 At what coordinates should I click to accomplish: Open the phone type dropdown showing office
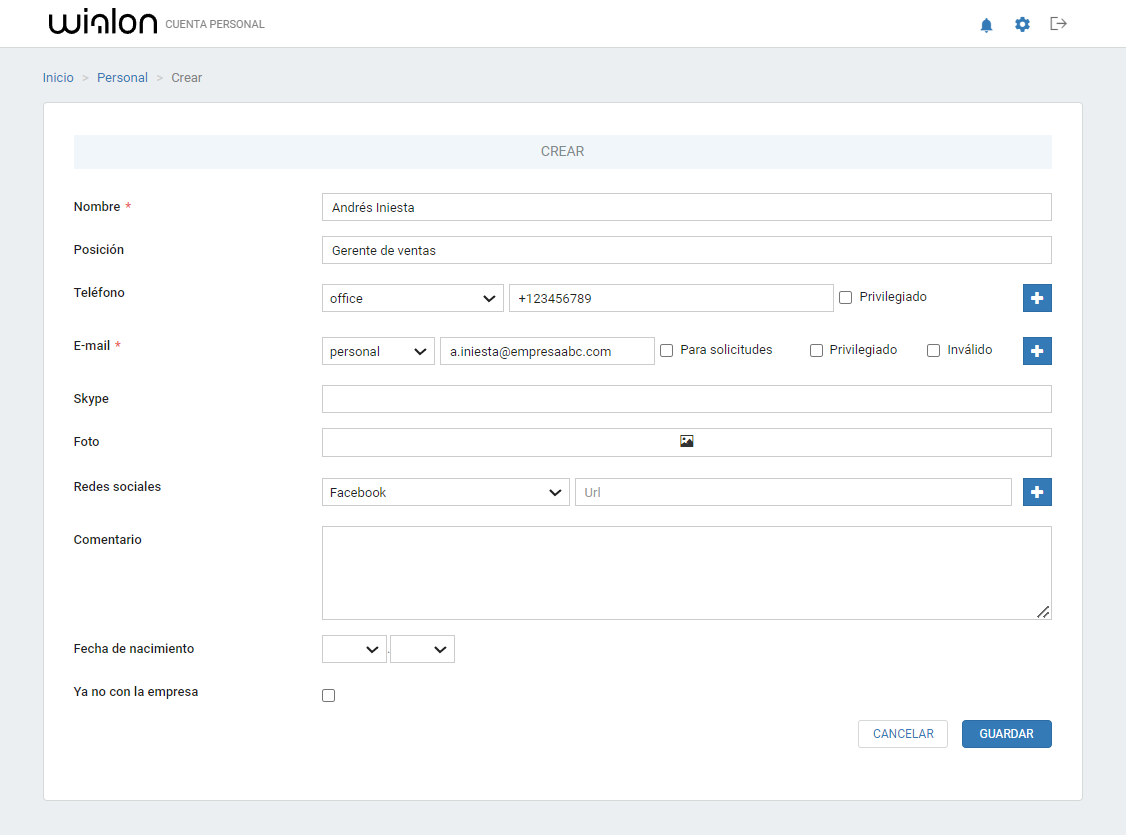pyautogui.click(x=412, y=298)
